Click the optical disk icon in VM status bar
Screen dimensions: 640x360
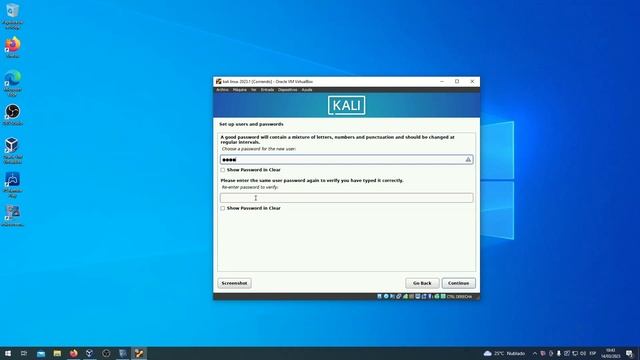[386, 296]
